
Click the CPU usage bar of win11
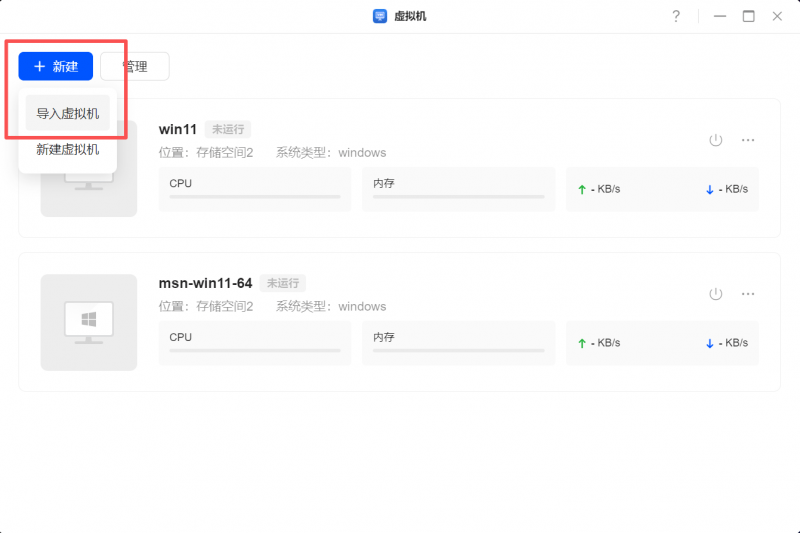point(255,197)
